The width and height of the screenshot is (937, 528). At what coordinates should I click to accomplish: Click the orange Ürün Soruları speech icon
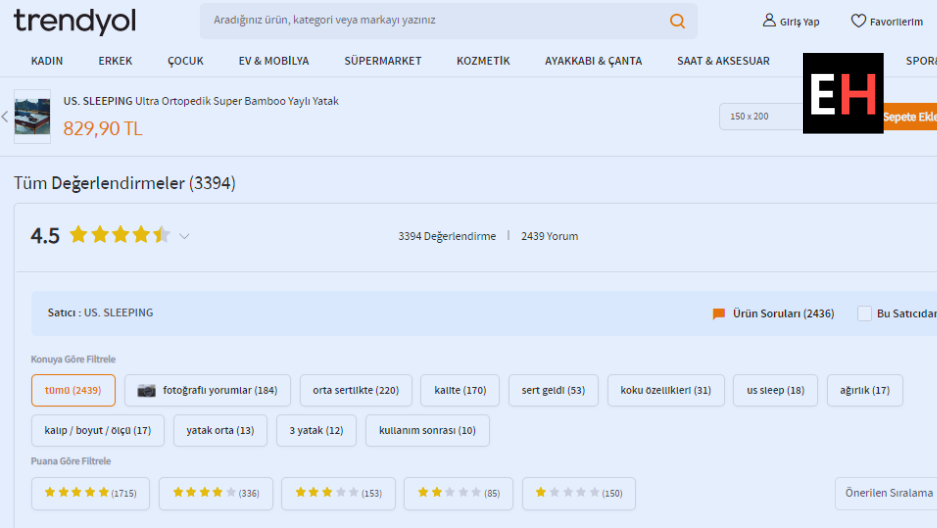pos(718,314)
